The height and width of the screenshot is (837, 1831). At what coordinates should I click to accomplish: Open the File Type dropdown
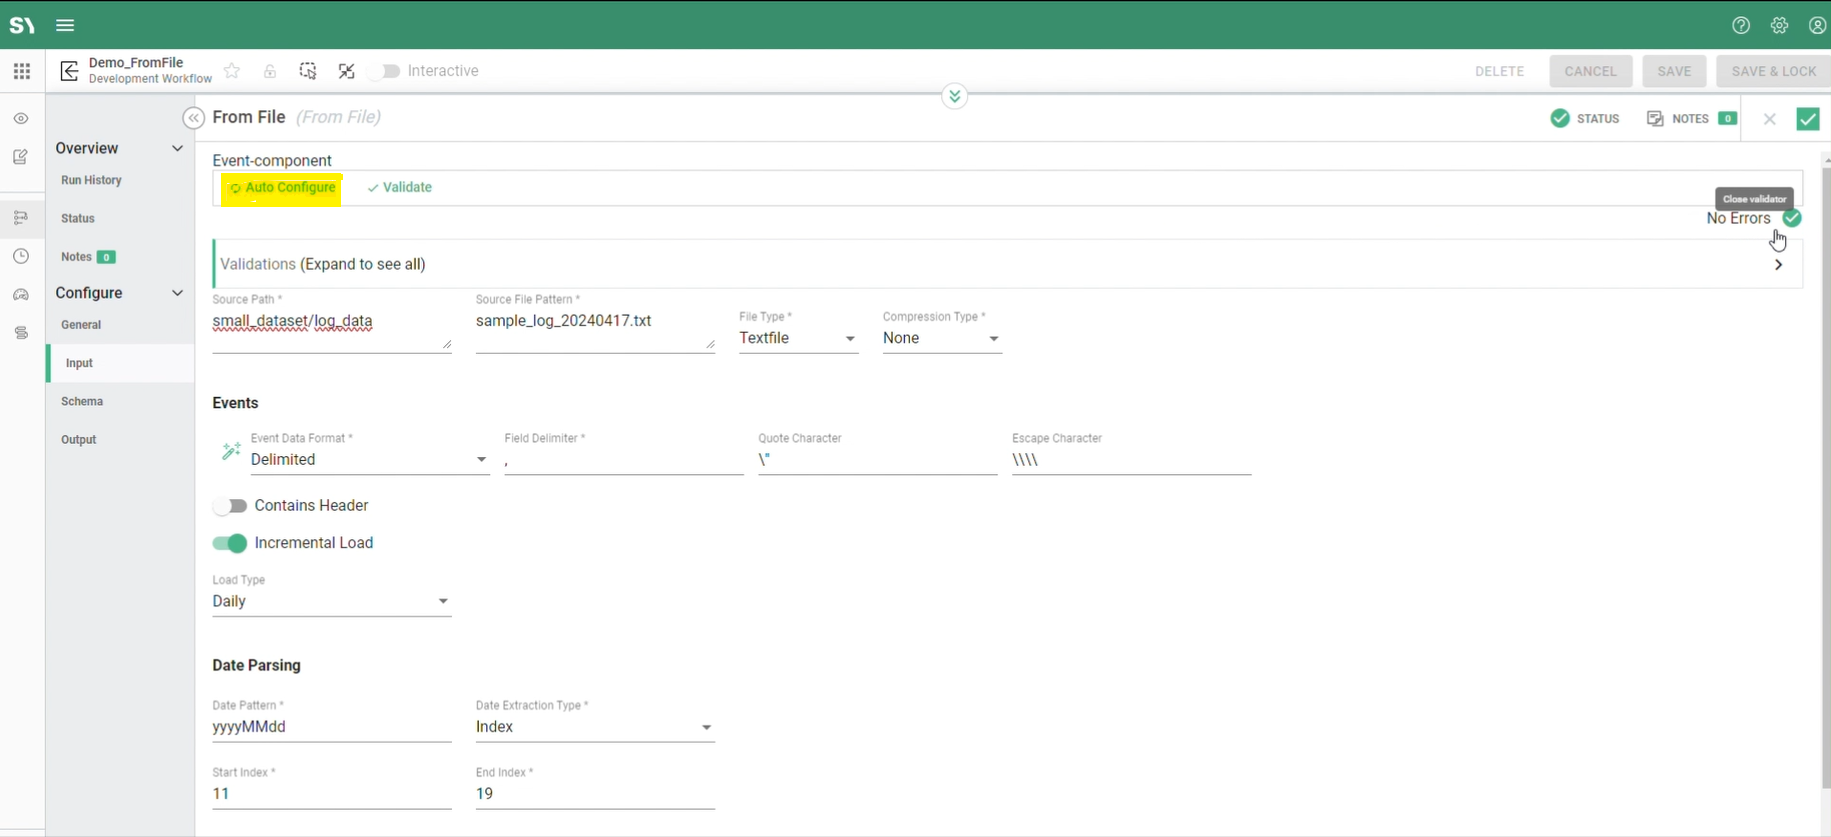pyautogui.click(x=797, y=338)
